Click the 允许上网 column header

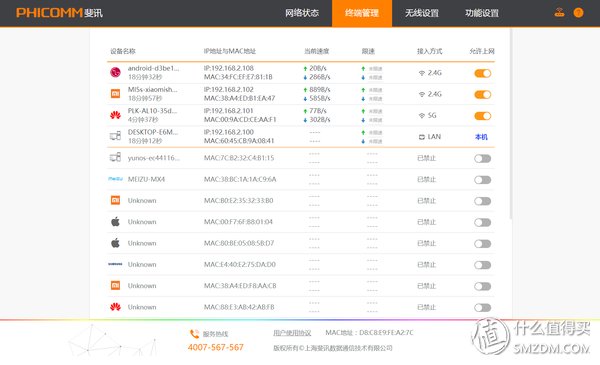click(482, 51)
